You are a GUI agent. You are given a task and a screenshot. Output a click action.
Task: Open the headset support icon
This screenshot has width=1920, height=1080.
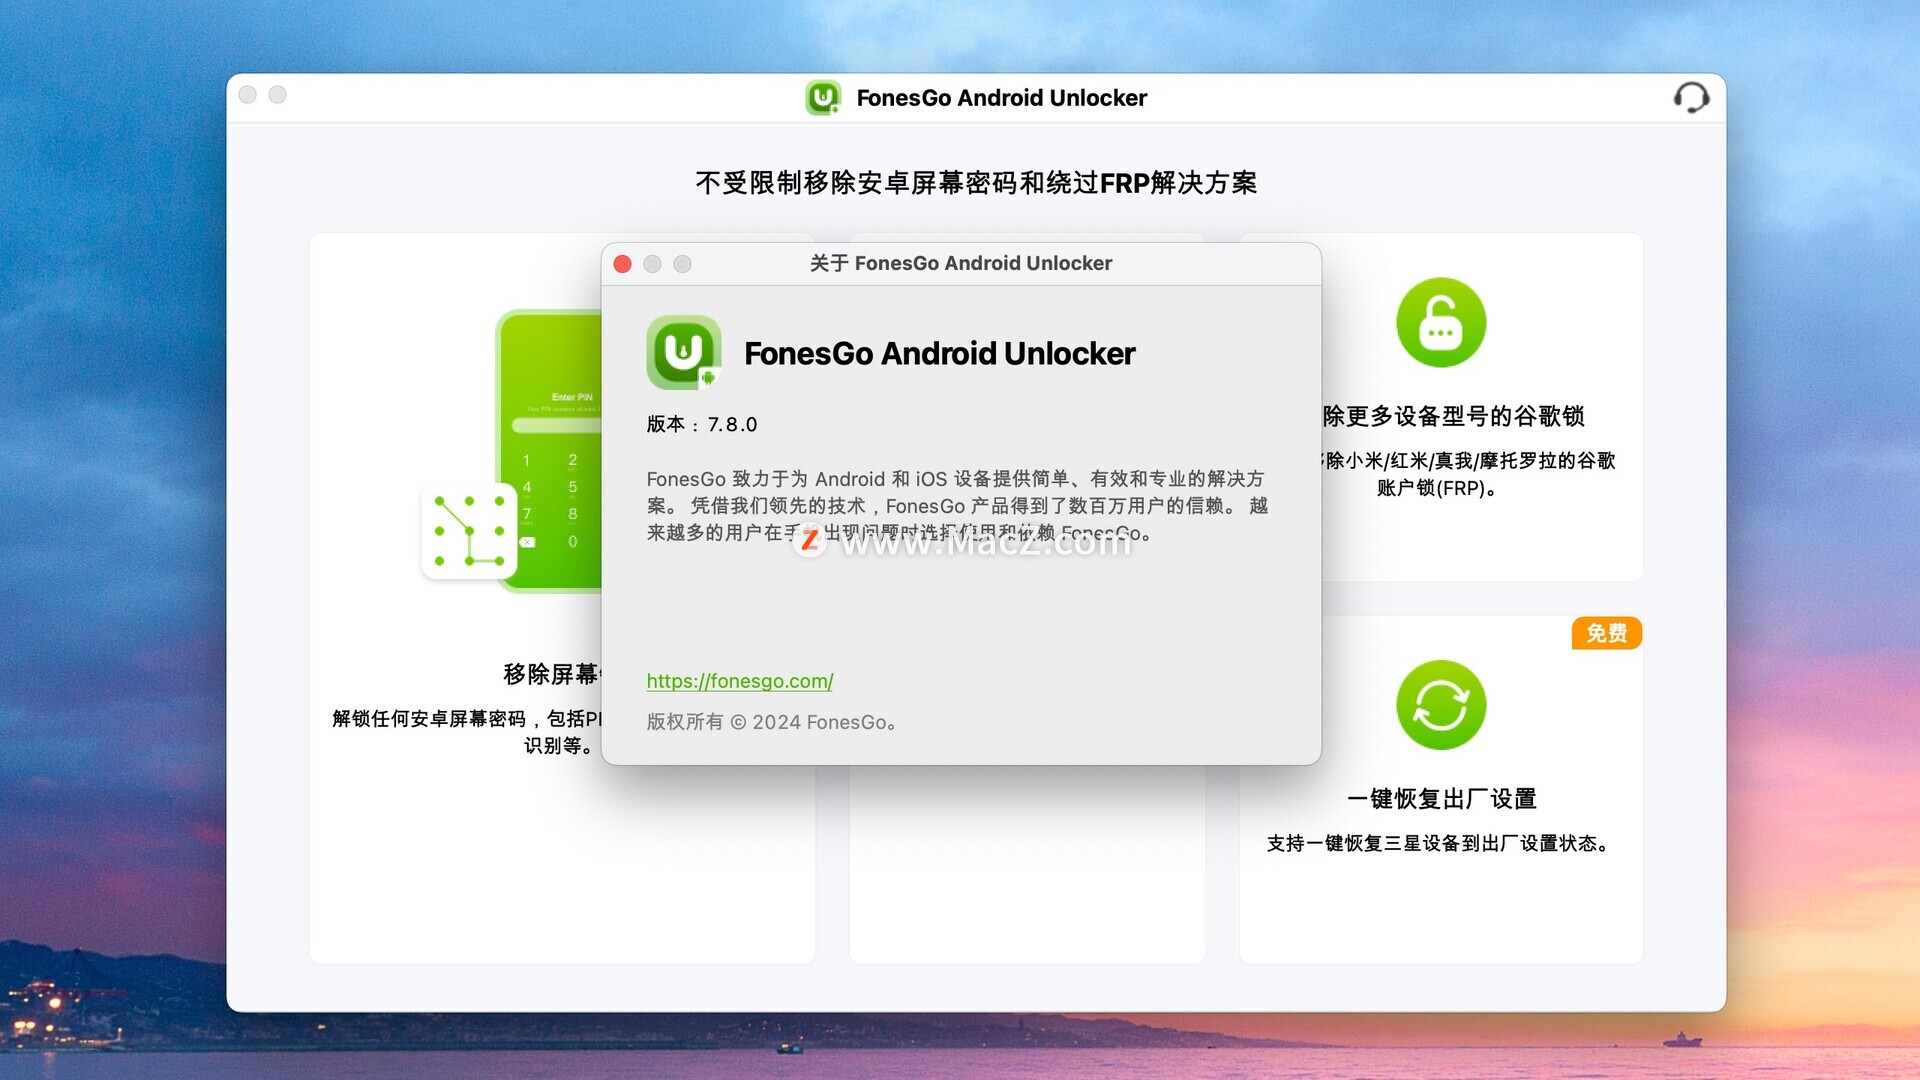(x=1691, y=98)
